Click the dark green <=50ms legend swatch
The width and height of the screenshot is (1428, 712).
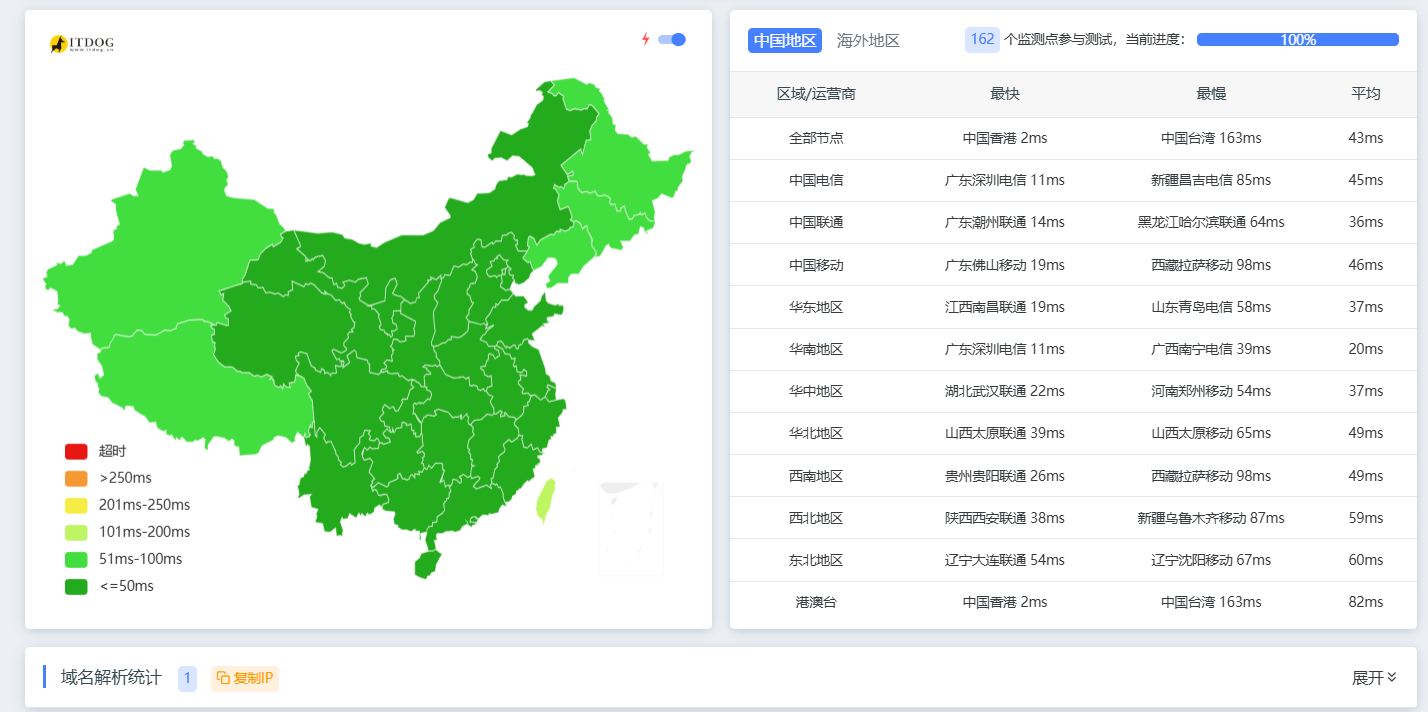coord(76,586)
